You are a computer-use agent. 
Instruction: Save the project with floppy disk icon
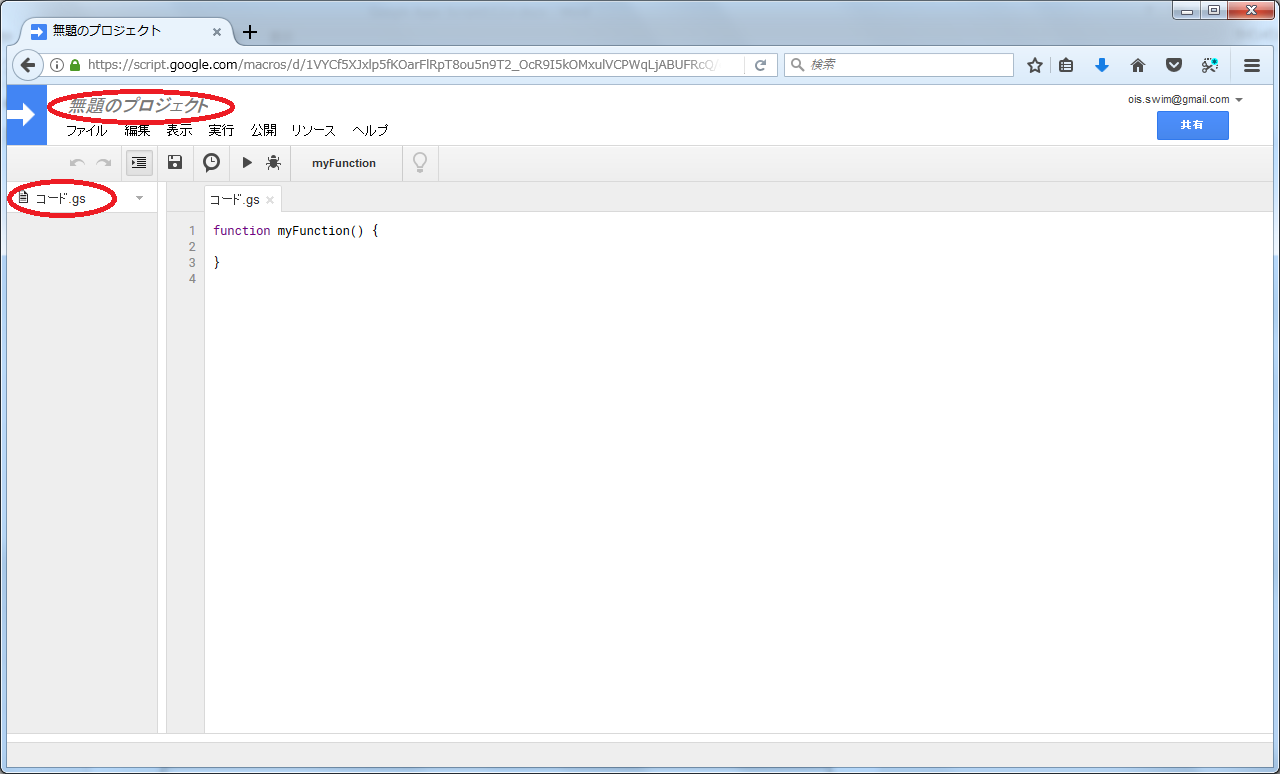pyautogui.click(x=175, y=162)
